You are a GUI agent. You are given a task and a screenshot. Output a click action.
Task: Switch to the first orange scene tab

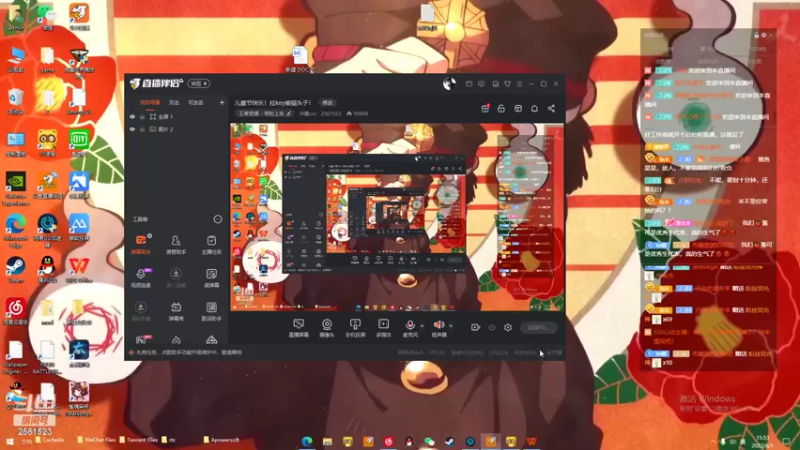(149, 103)
